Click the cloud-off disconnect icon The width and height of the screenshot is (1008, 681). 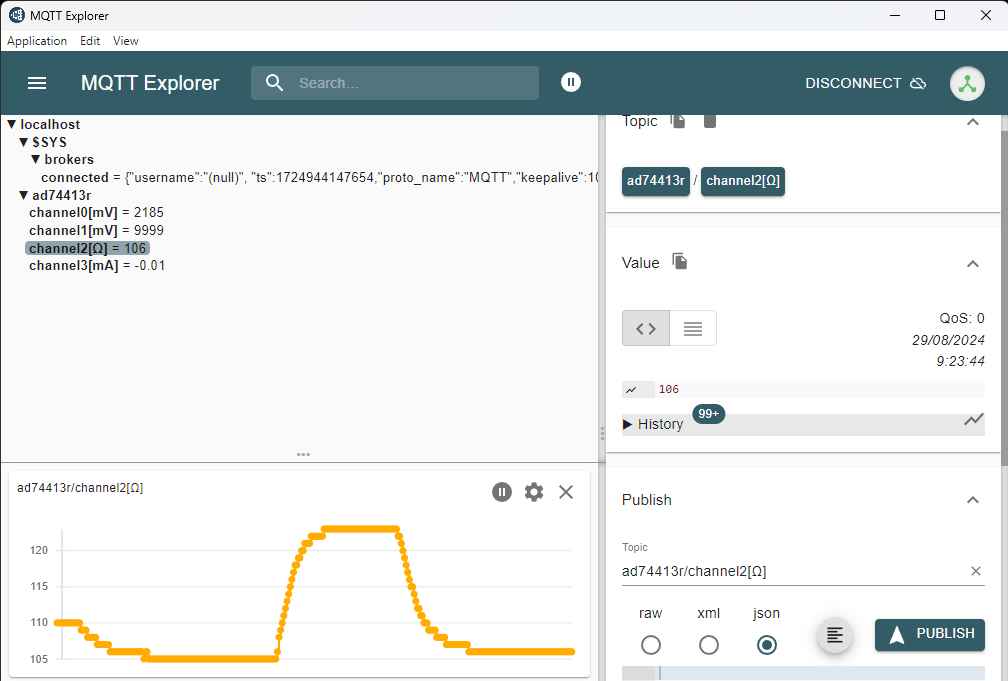click(918, 84)
